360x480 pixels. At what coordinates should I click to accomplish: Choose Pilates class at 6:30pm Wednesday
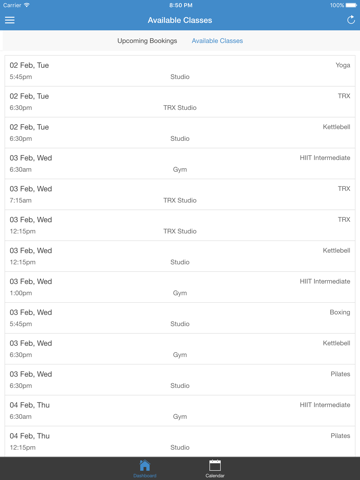[x=180, y=380]
